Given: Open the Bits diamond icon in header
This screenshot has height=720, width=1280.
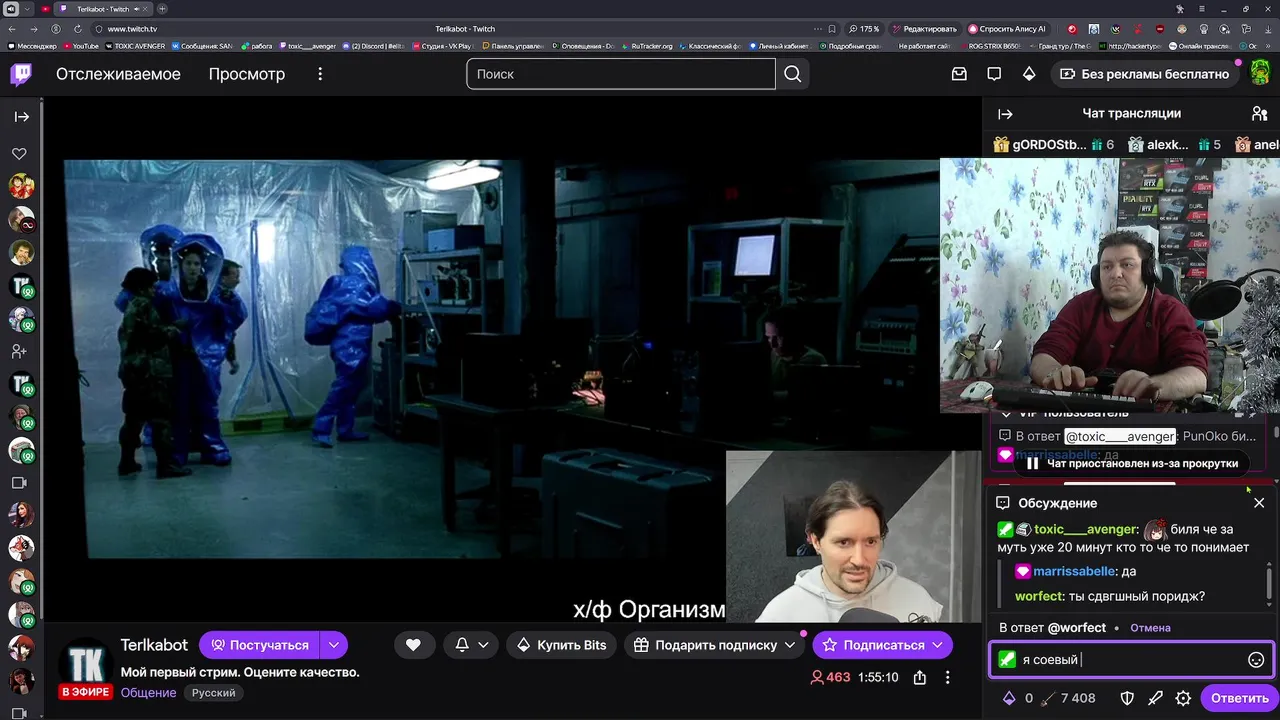Looking at the screenshot, I should click(1029, 74).
